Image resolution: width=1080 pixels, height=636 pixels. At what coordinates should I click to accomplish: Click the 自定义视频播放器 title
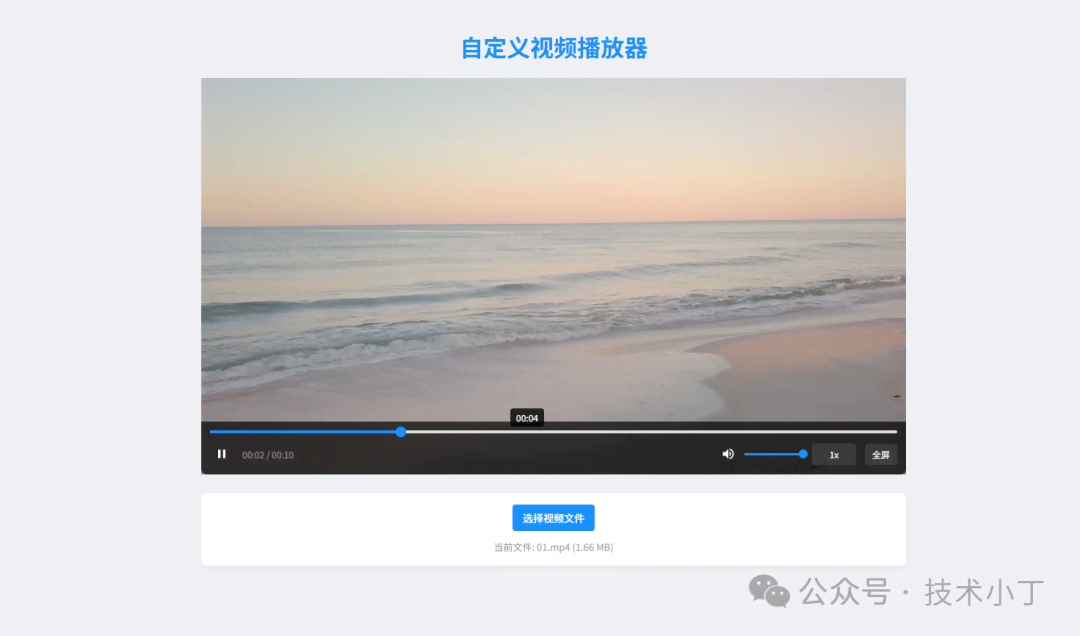[553, 48]
